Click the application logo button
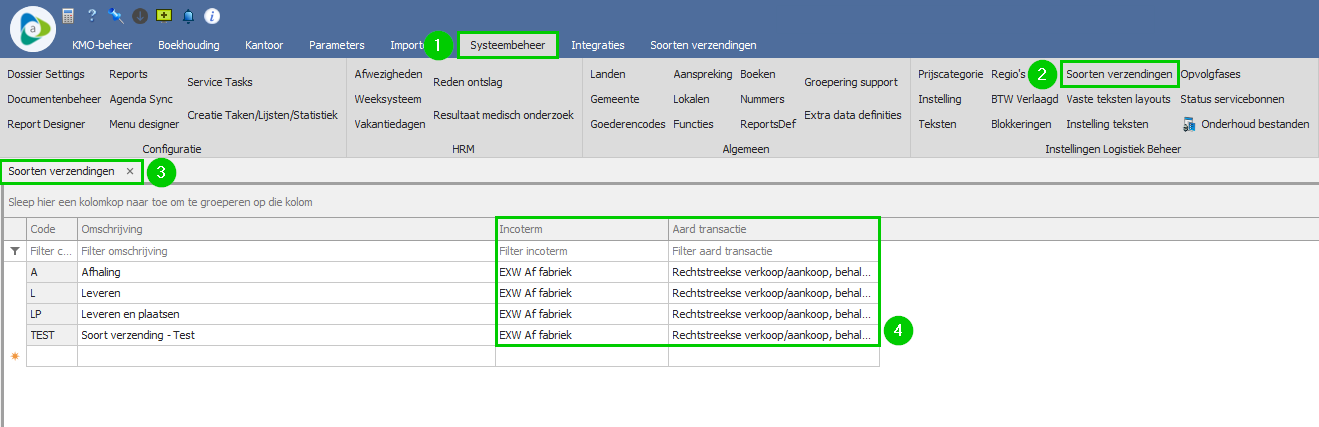Viewport: 1319px width, 427px height. 32,27
